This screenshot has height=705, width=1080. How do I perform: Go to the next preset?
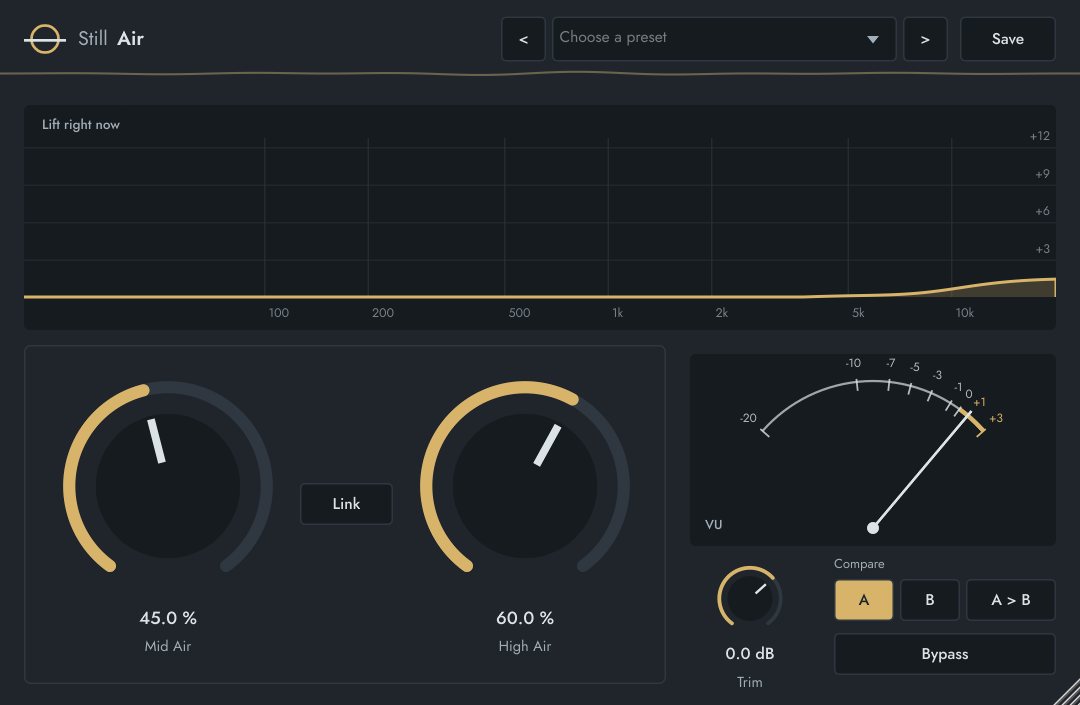tap(925, 39)
